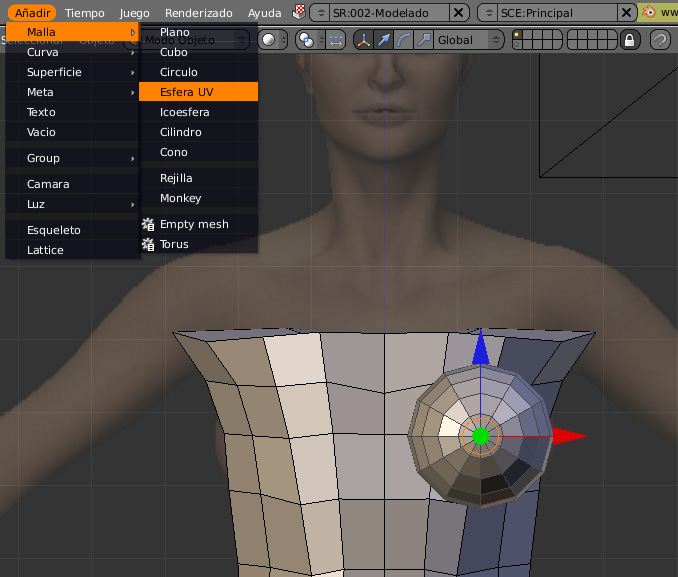Add an Icoesfera mesh
This screenshot has width=678, height=577.
[198, 112]
